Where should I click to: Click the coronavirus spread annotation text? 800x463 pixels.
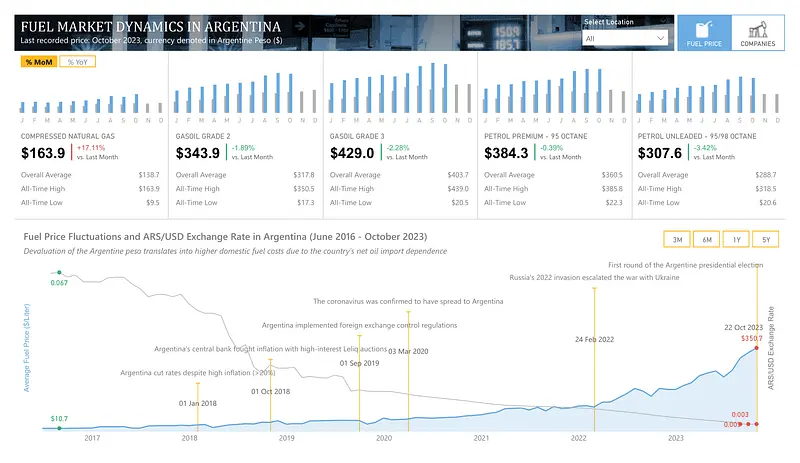pos(408,301)
